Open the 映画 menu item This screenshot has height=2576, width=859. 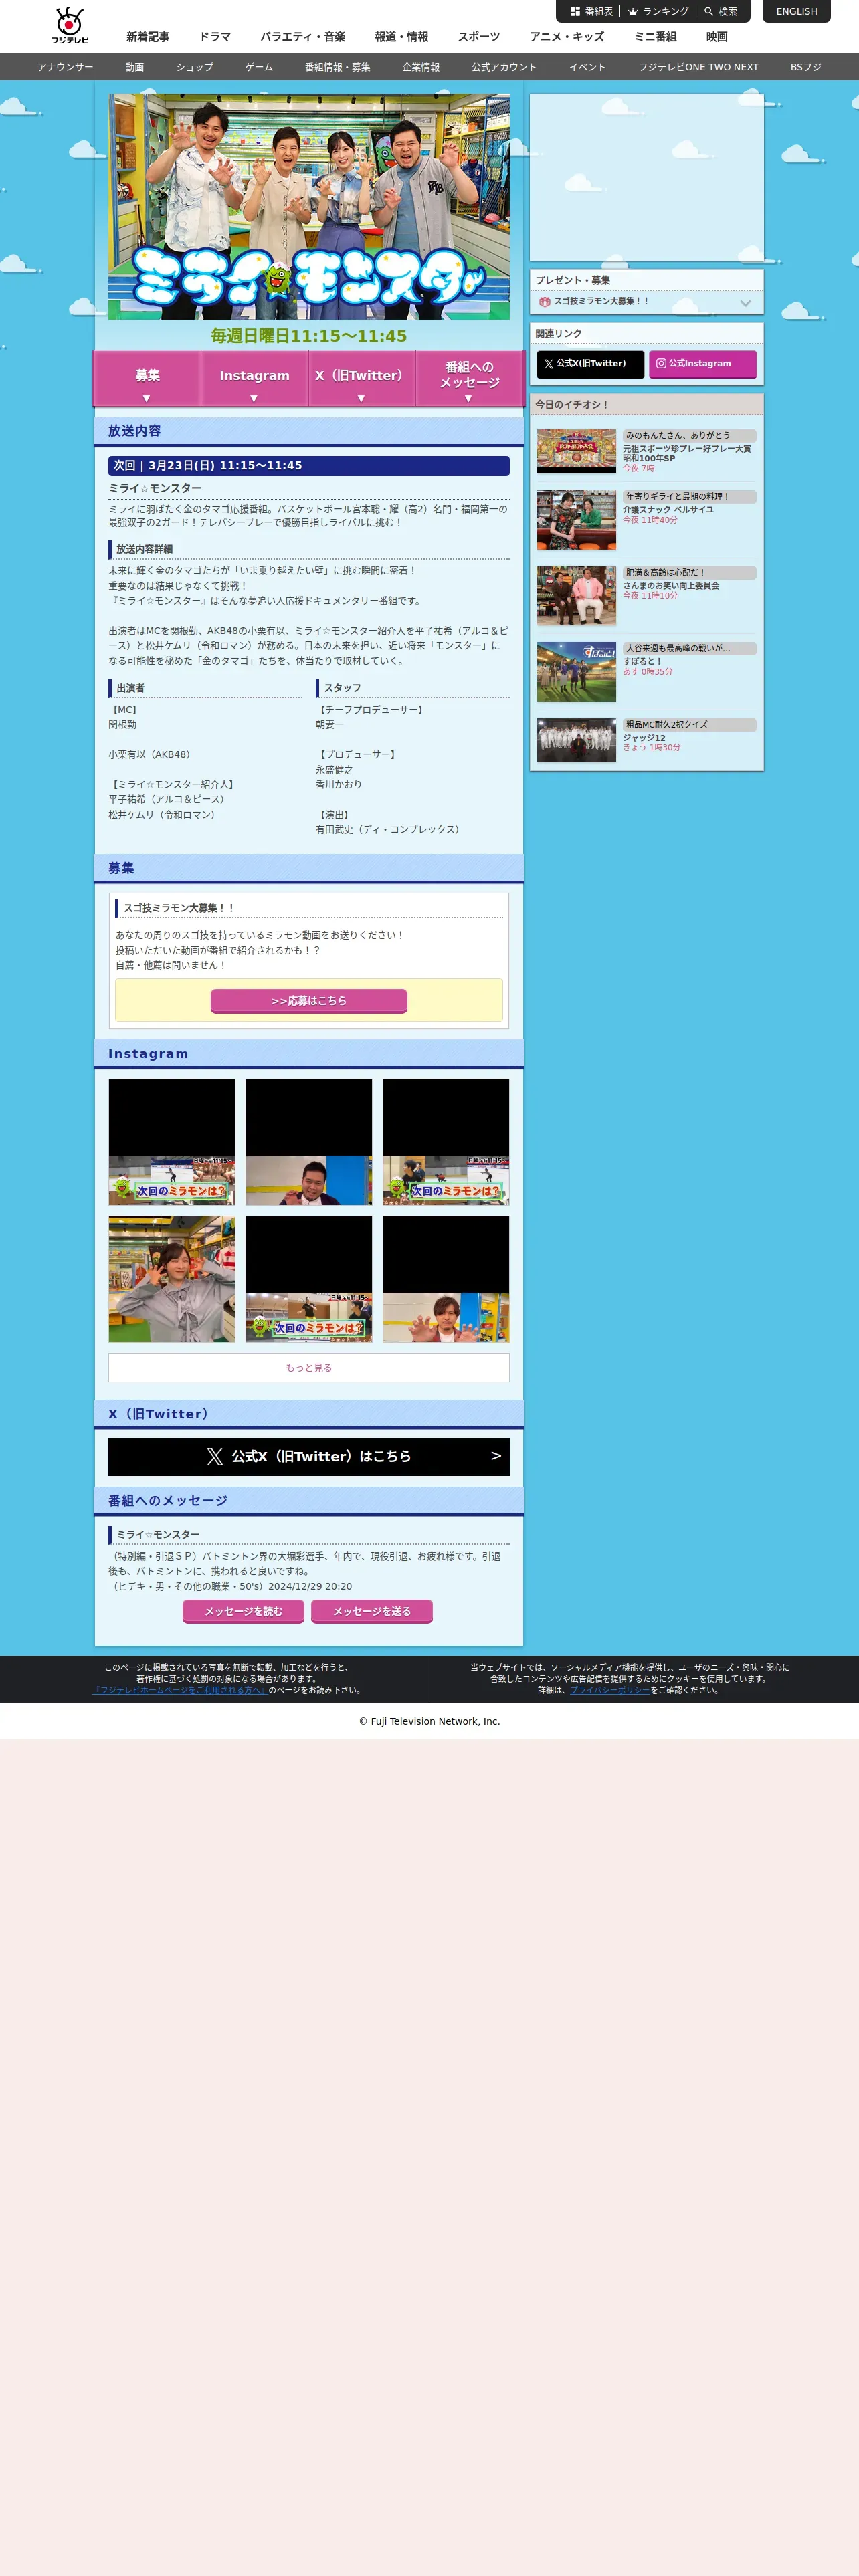point(717,37)
